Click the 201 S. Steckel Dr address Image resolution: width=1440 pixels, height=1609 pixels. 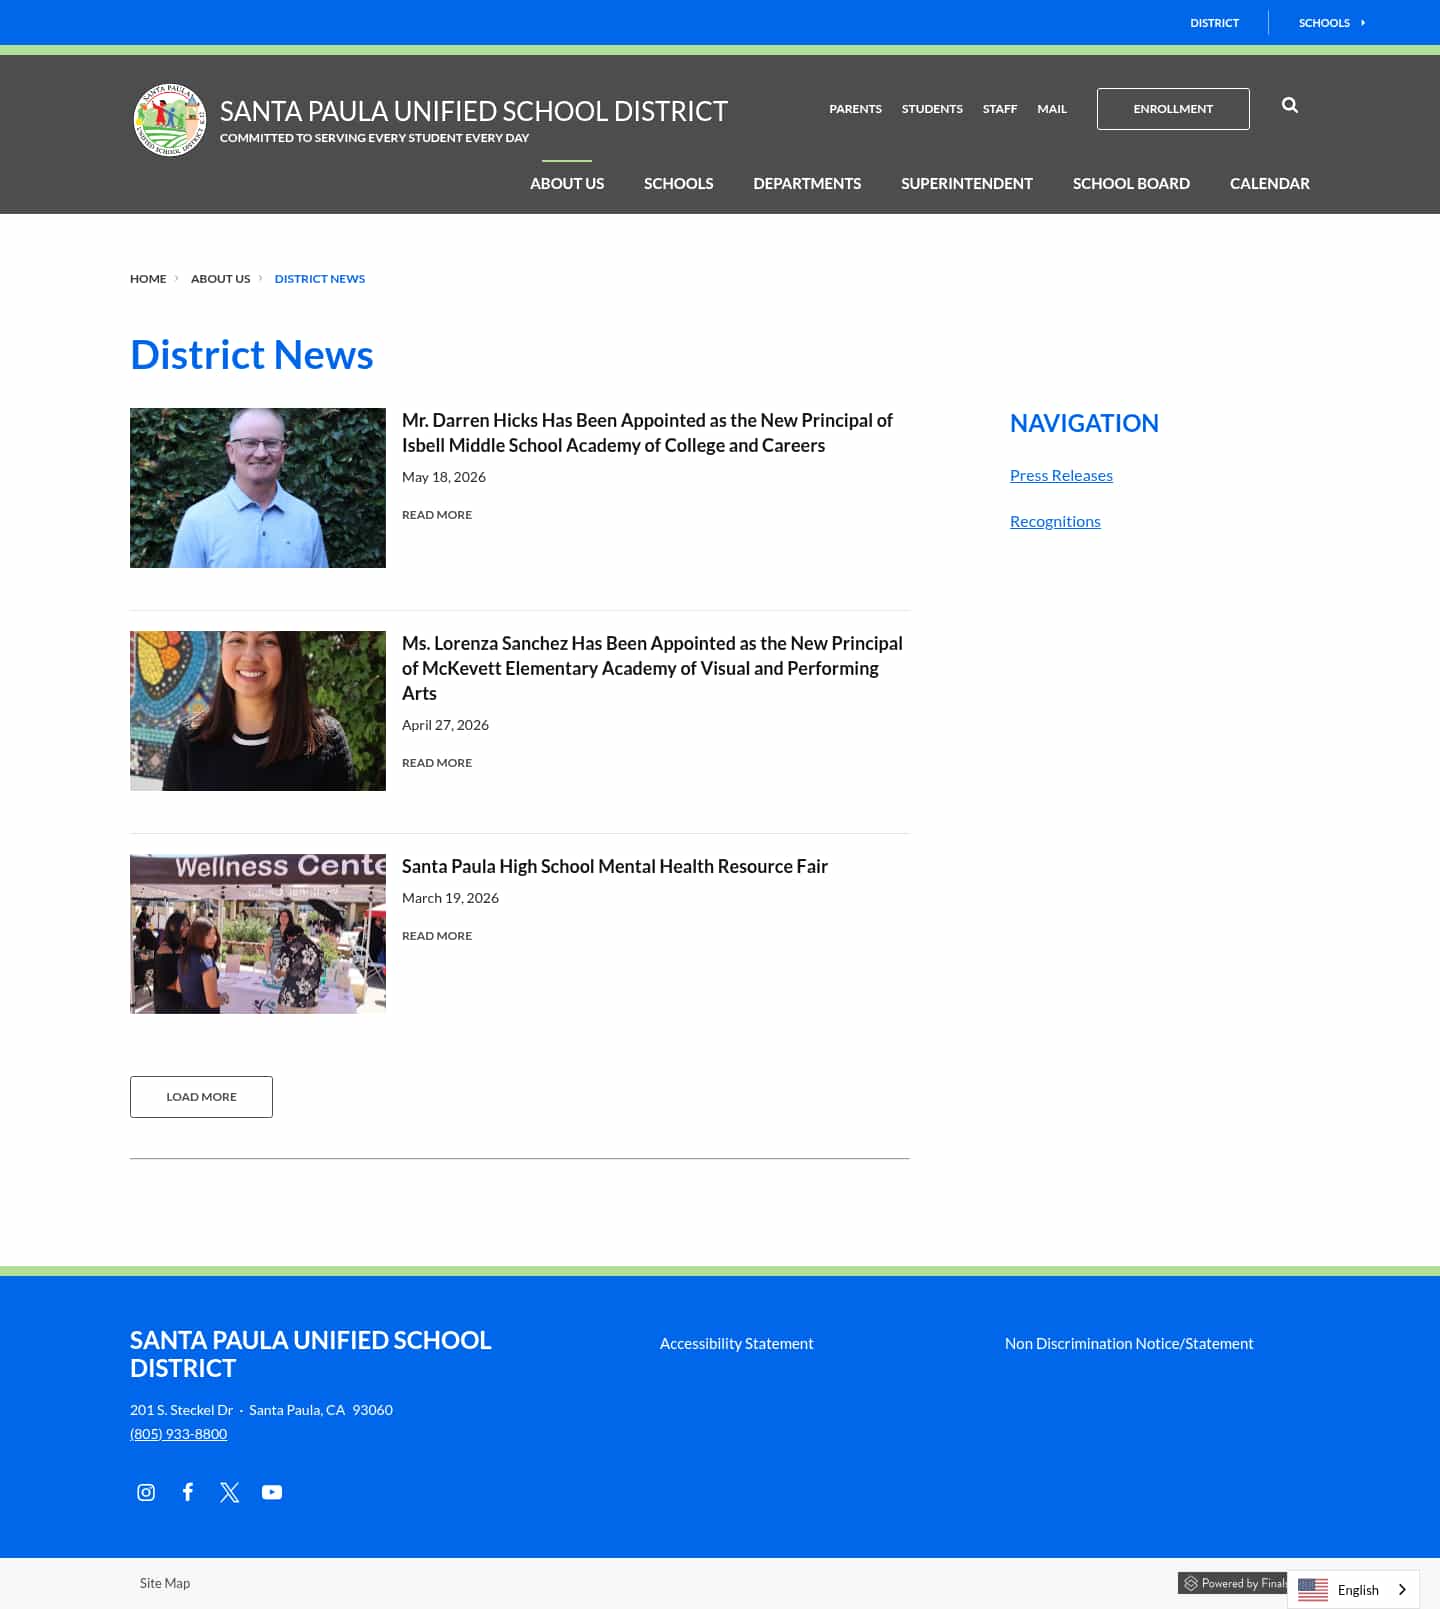tap(261, 1410)
